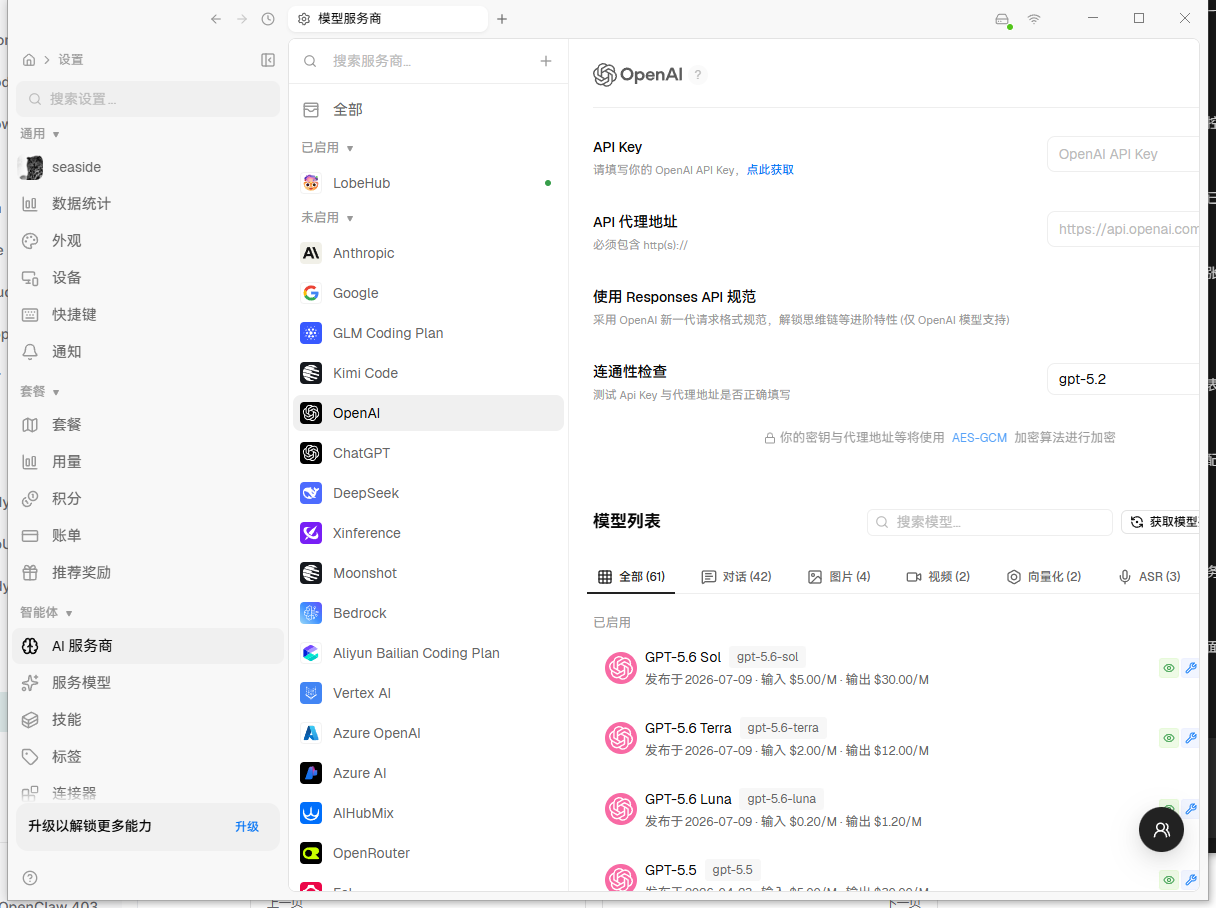The image size is (1216, 908).
Task: Select Moonshot provider
Action: pyautogui.click(x=428, y=573)
